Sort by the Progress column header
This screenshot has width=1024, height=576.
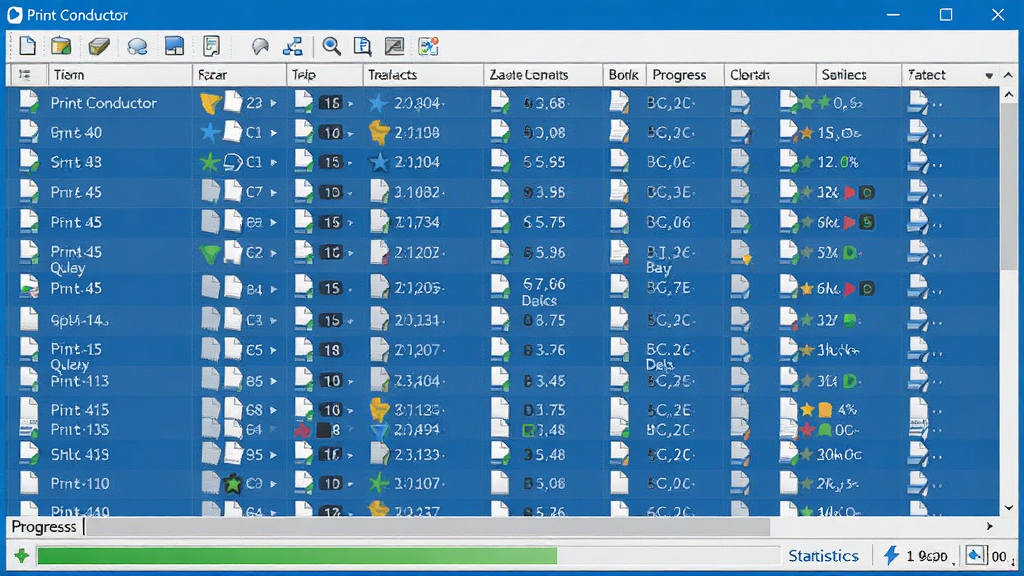click(685, 75)
